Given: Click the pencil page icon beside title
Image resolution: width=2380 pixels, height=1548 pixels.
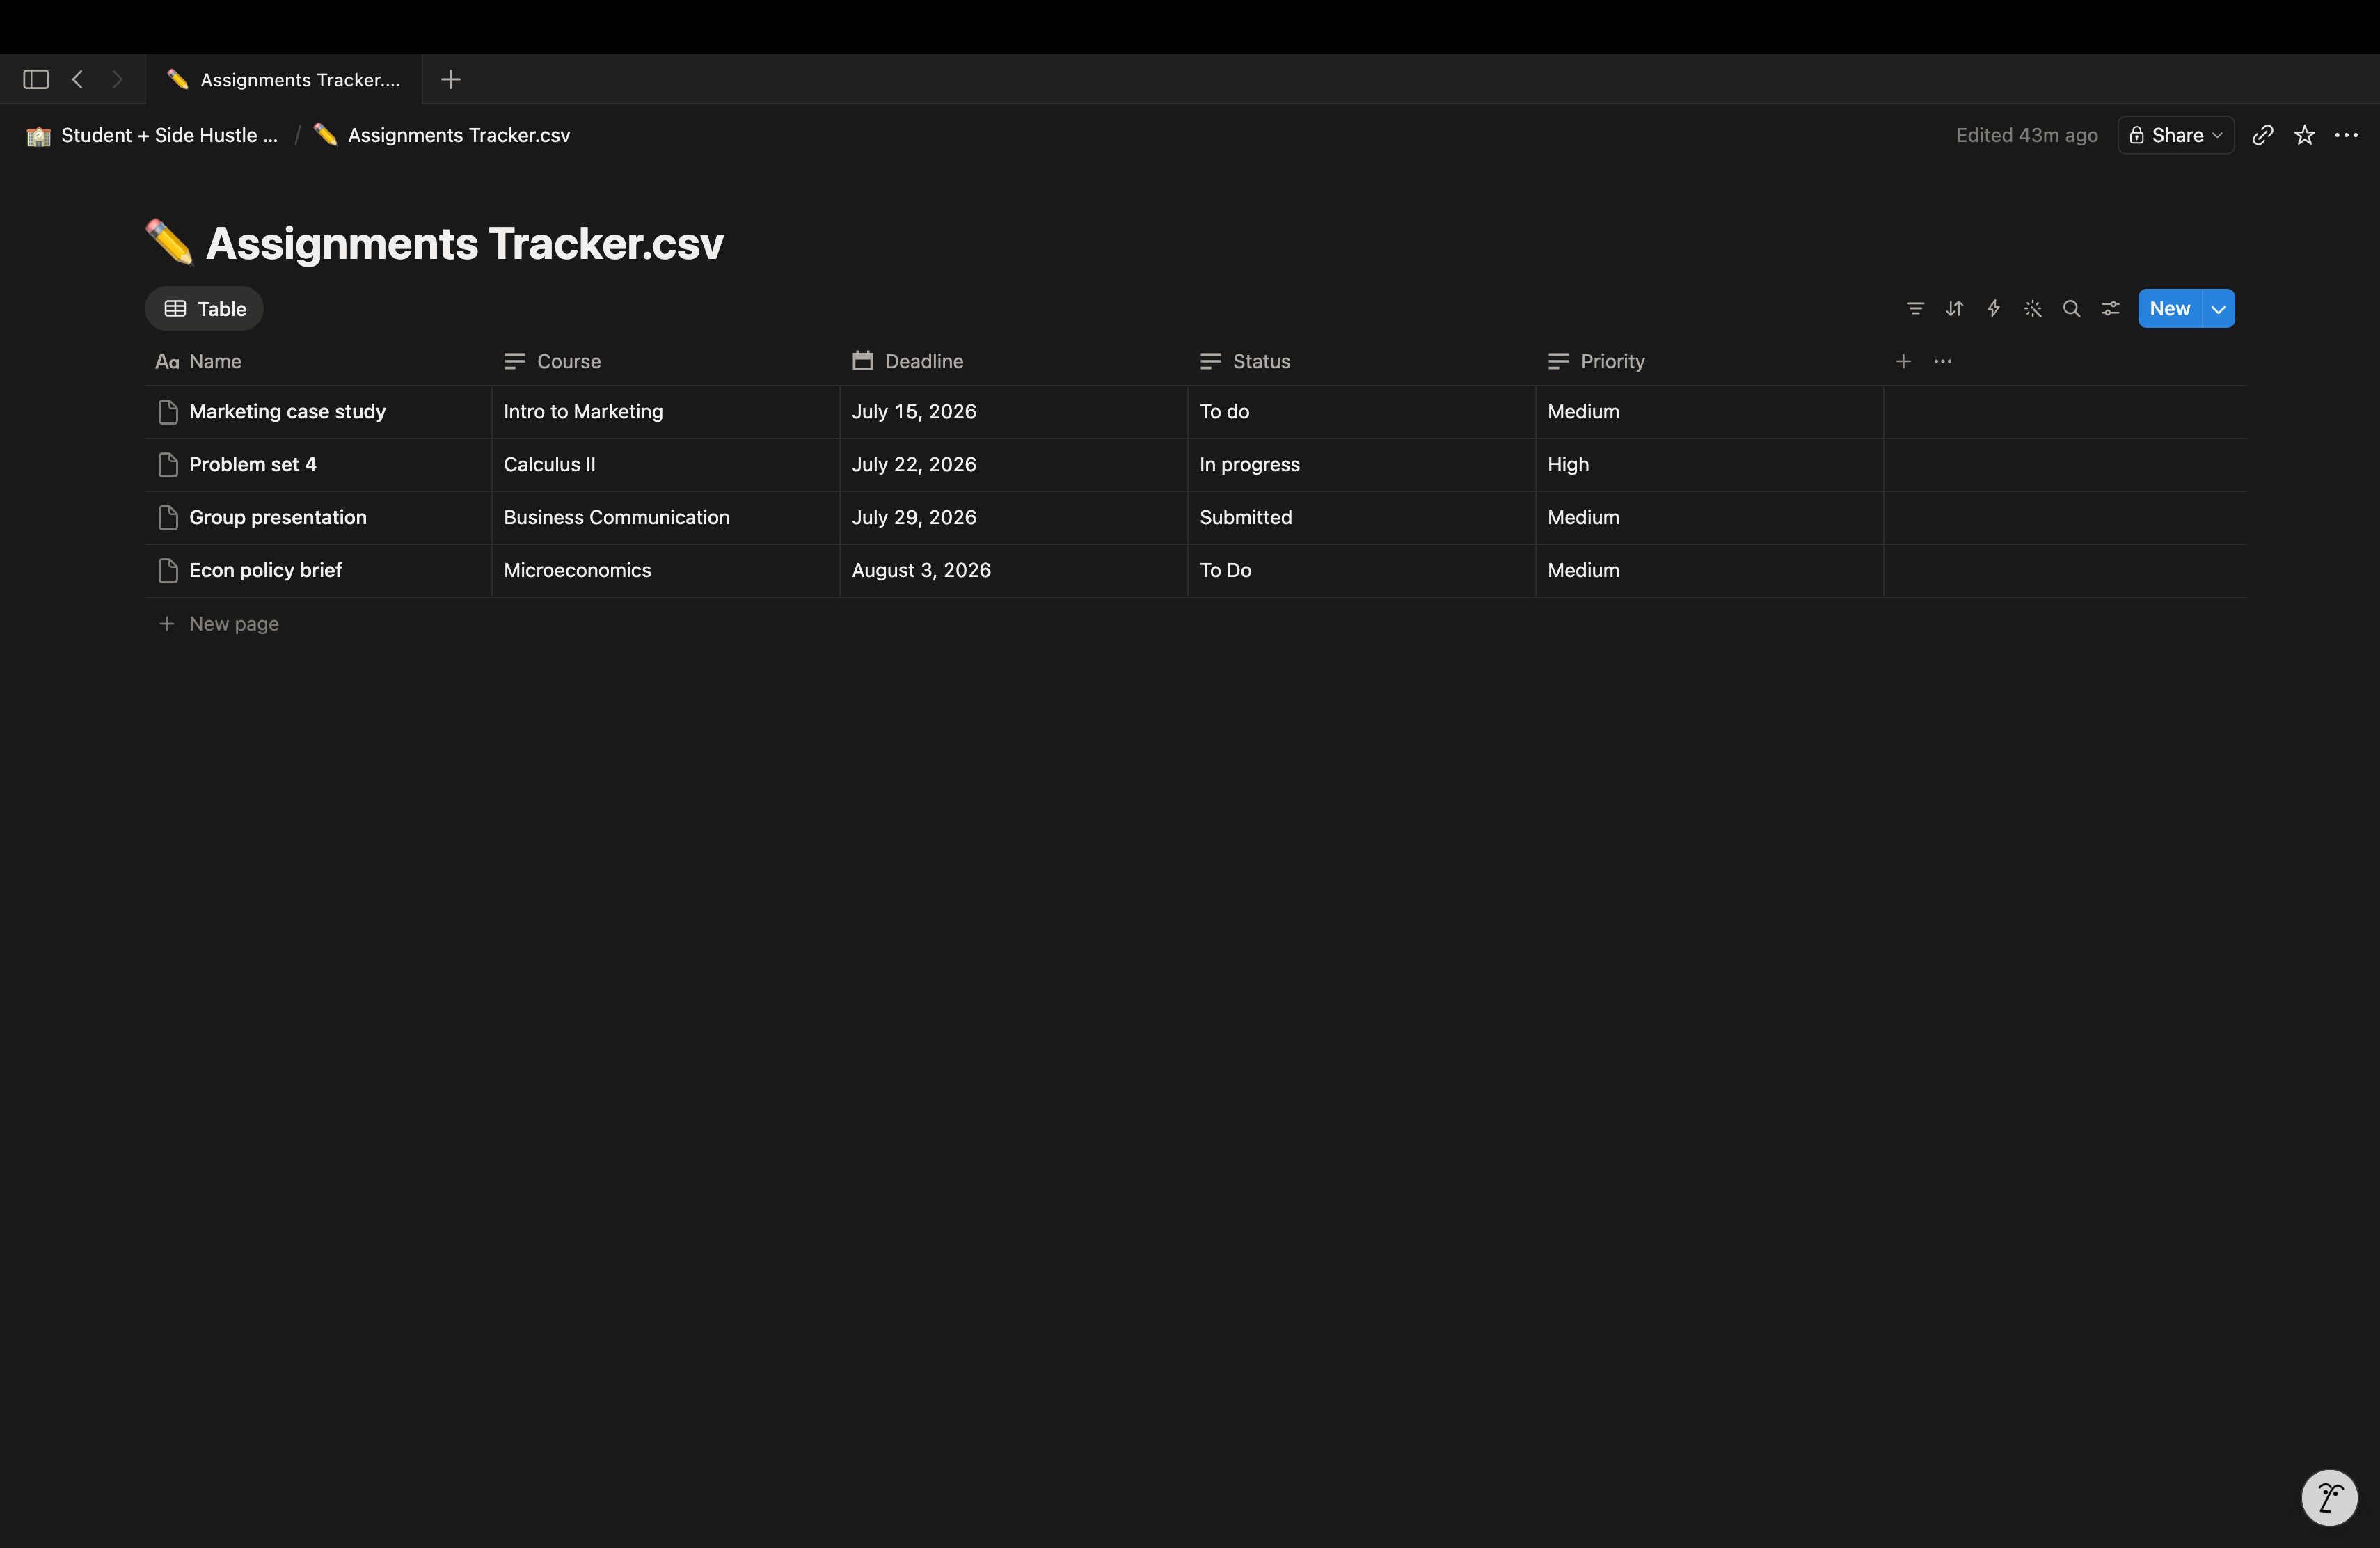Looking at the screenshot, I should pos(169,243).
